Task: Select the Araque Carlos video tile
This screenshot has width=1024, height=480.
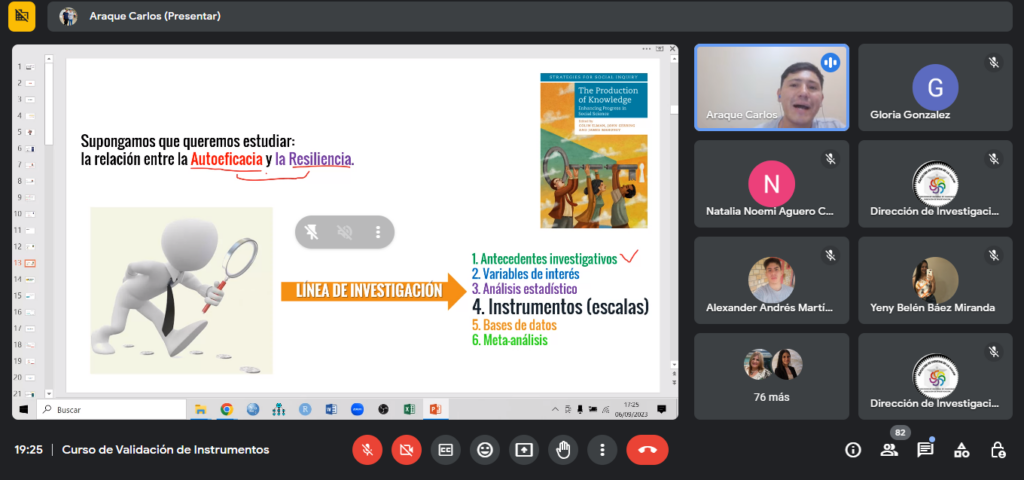Action: pyautogui.click(x=771, y=87)
